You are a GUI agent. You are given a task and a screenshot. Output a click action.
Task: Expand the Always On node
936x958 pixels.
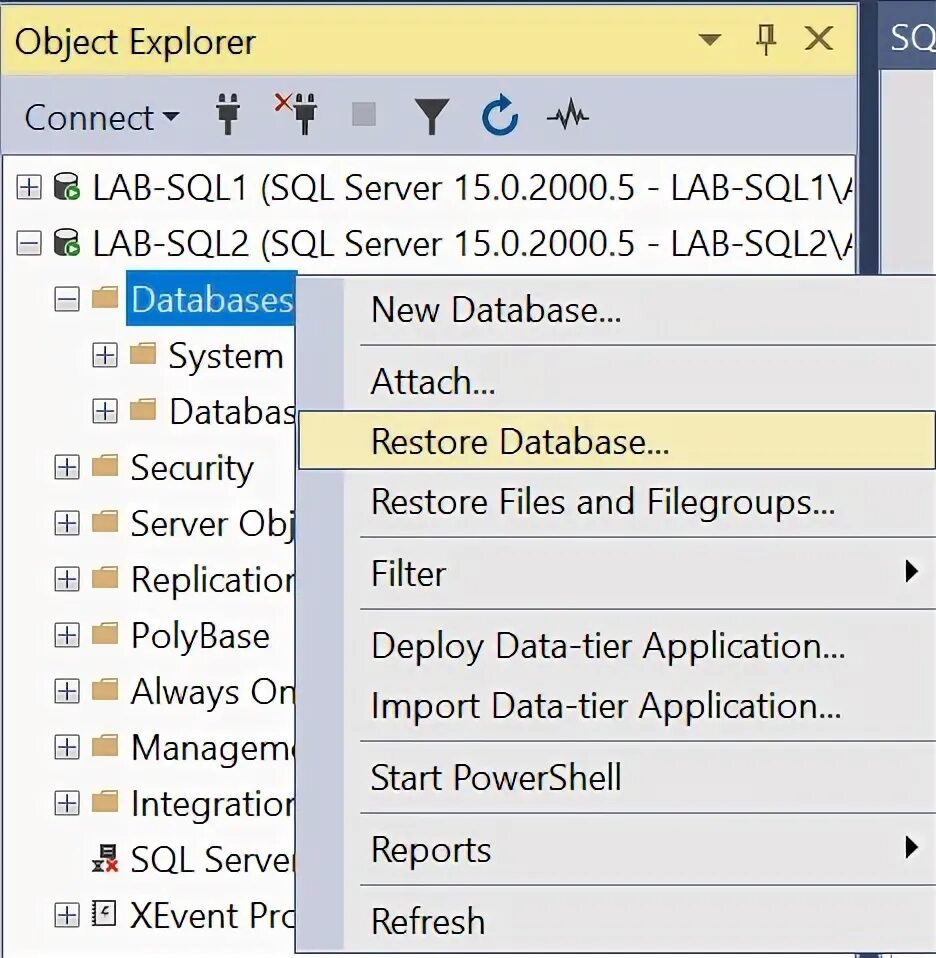[x=67, y=692]
